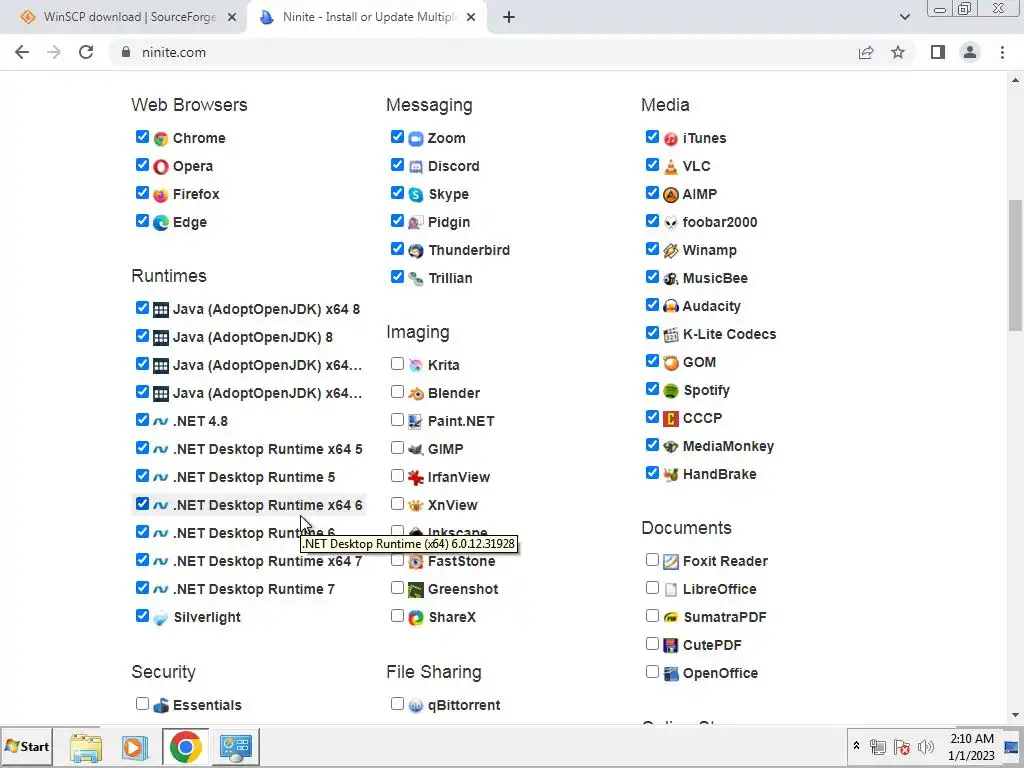The image size is (1024, 768).
Task: Click the ninite.com address bar
Action: tap(481, 52)
